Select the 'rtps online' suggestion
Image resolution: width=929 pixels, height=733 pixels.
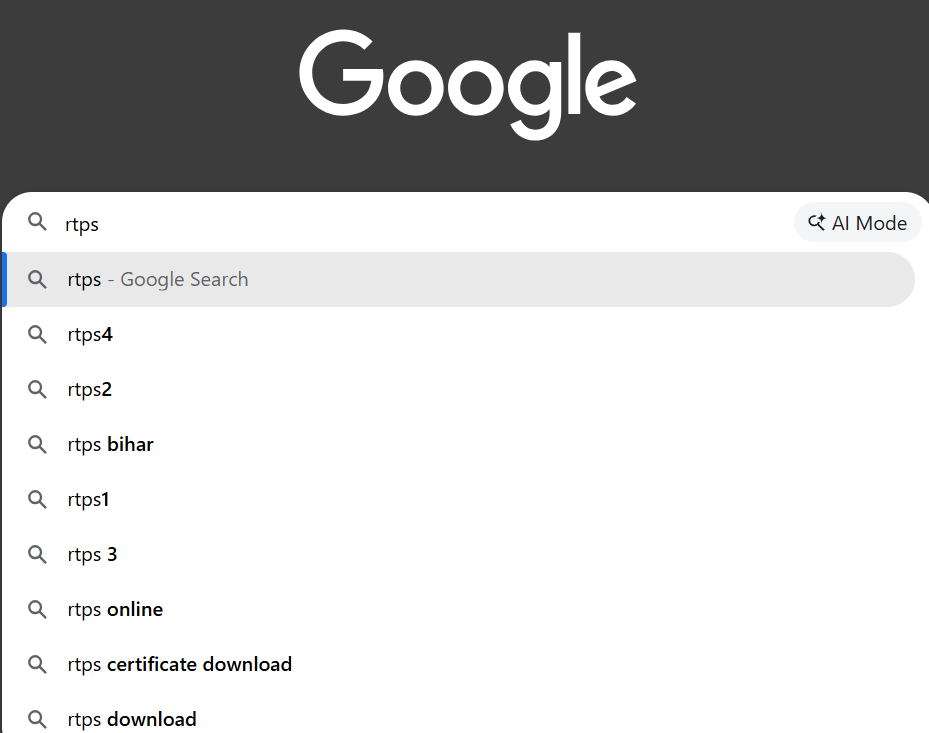115,610
